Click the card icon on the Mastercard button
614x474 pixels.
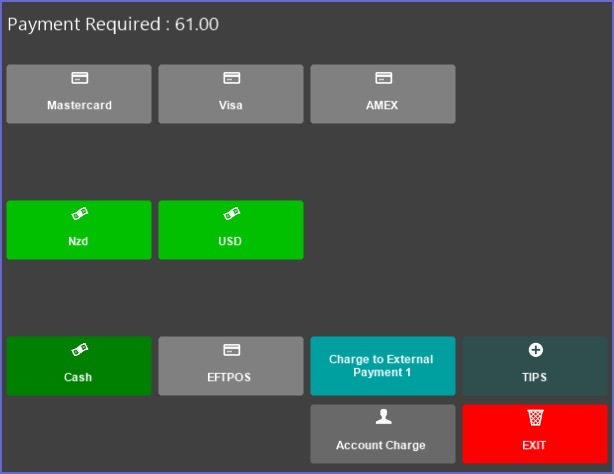click(x=79, y=78)
